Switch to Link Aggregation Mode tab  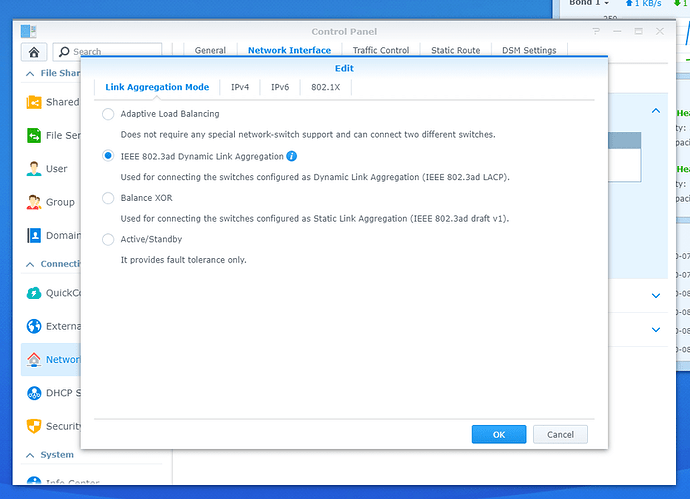[x=157, y=87]
